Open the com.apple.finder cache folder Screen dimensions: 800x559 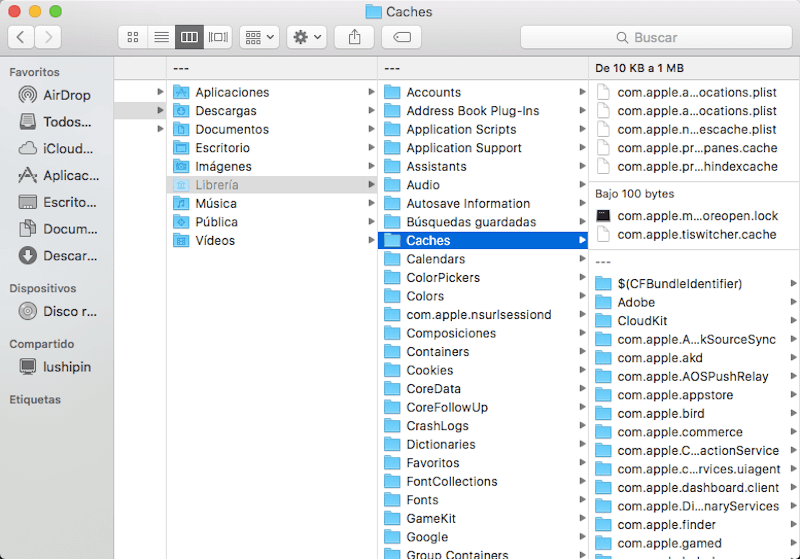click(x=694, y=524)
